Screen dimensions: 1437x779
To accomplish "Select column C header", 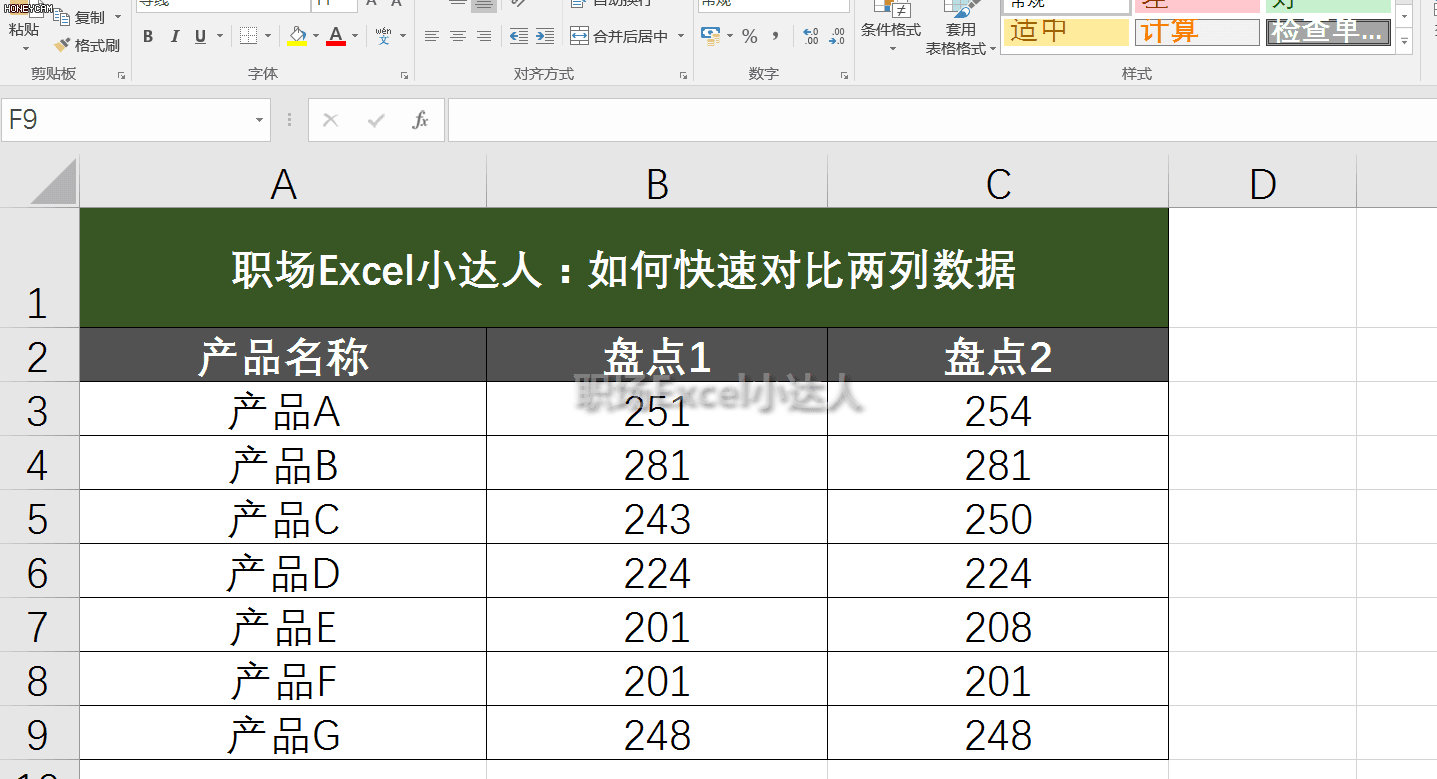I will (x=998, y=183).
